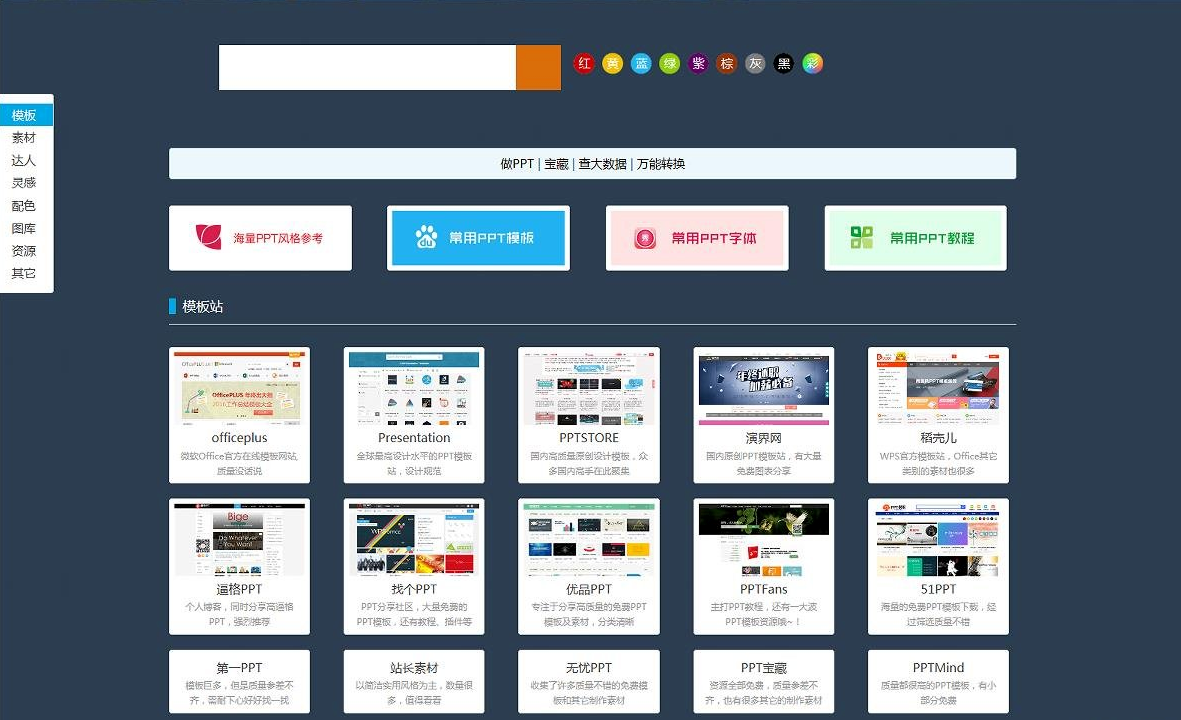The width and height of the screenshot is (1181, 720).
Task: Open the 演界网 site thumbnail
Action: [764, 388]
